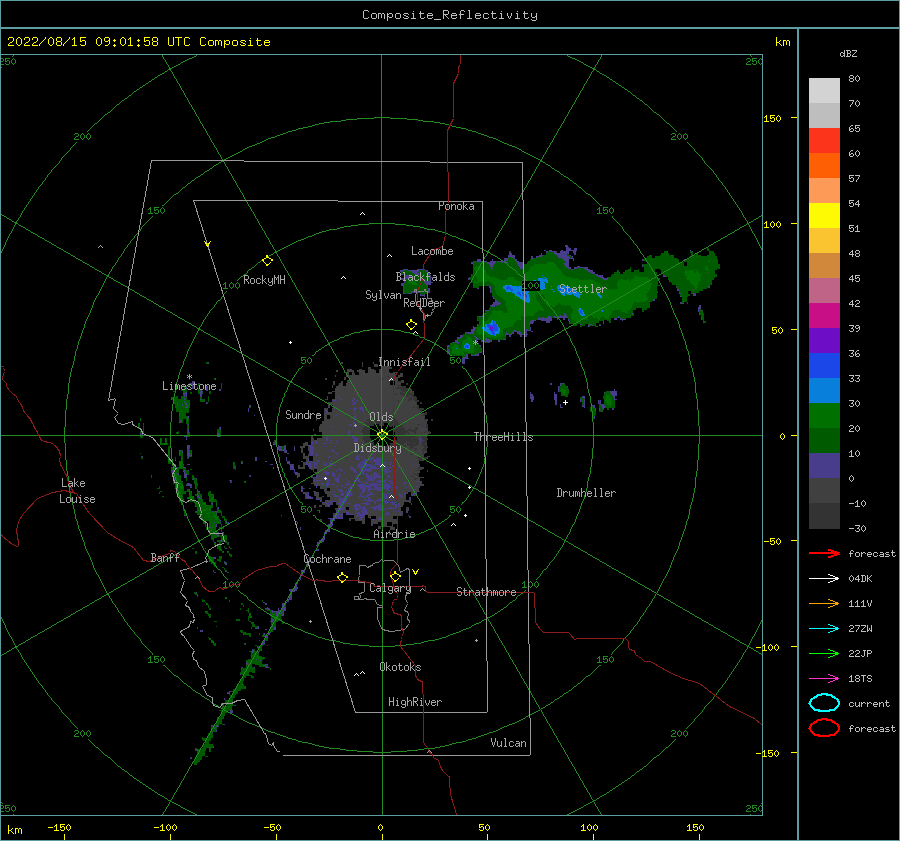Click the Composite_Reflectivity title text
Image resolution: width=900 pixels, height=841 pixels.
450,15
